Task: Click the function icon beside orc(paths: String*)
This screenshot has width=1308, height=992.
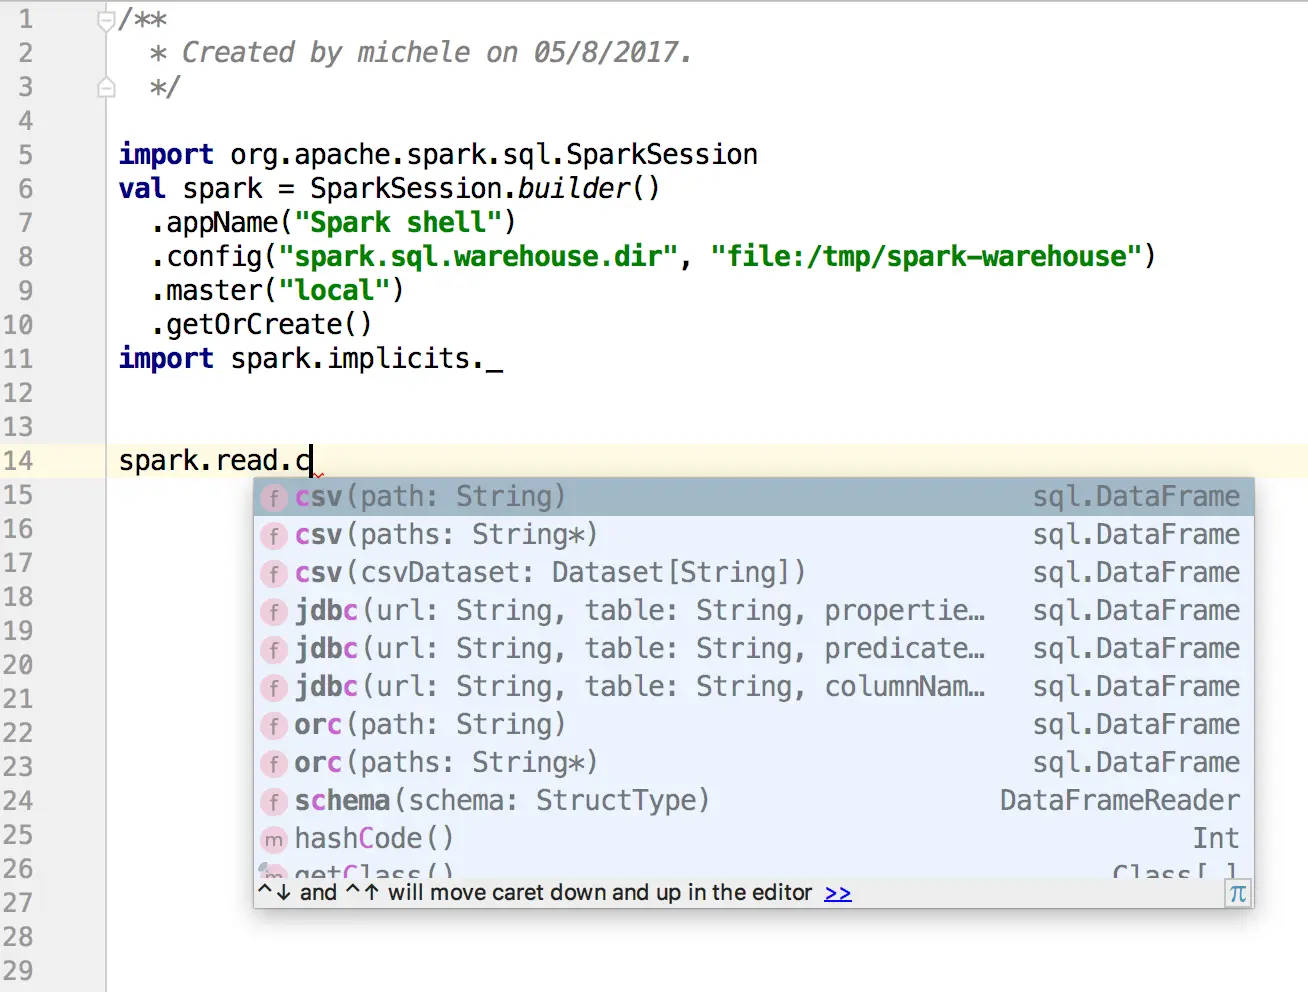Action: click(x=273, y=763)
